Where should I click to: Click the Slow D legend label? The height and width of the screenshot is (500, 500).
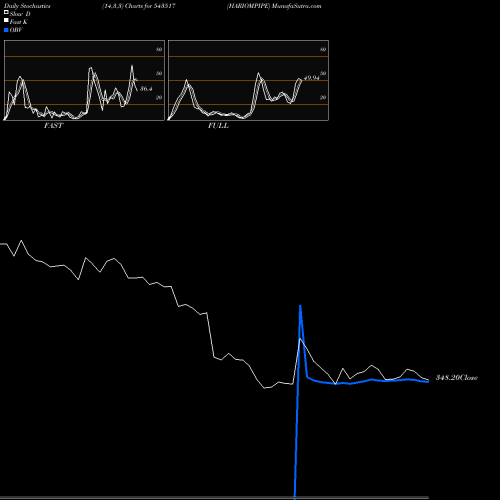[20, 14]
